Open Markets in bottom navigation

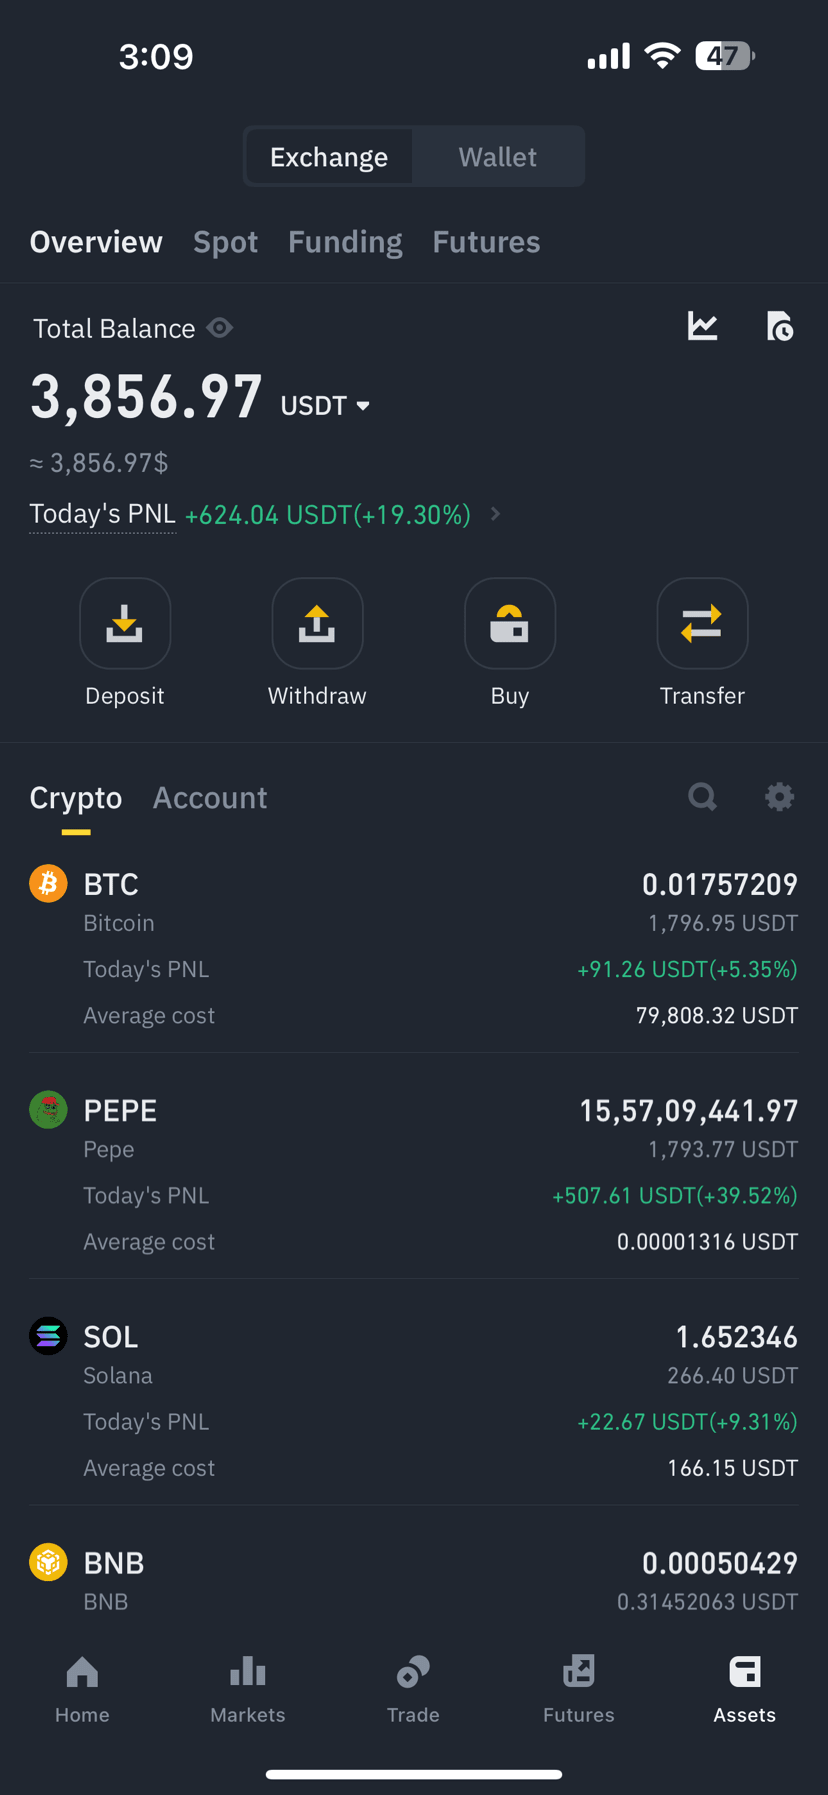tap(248, 1689)
